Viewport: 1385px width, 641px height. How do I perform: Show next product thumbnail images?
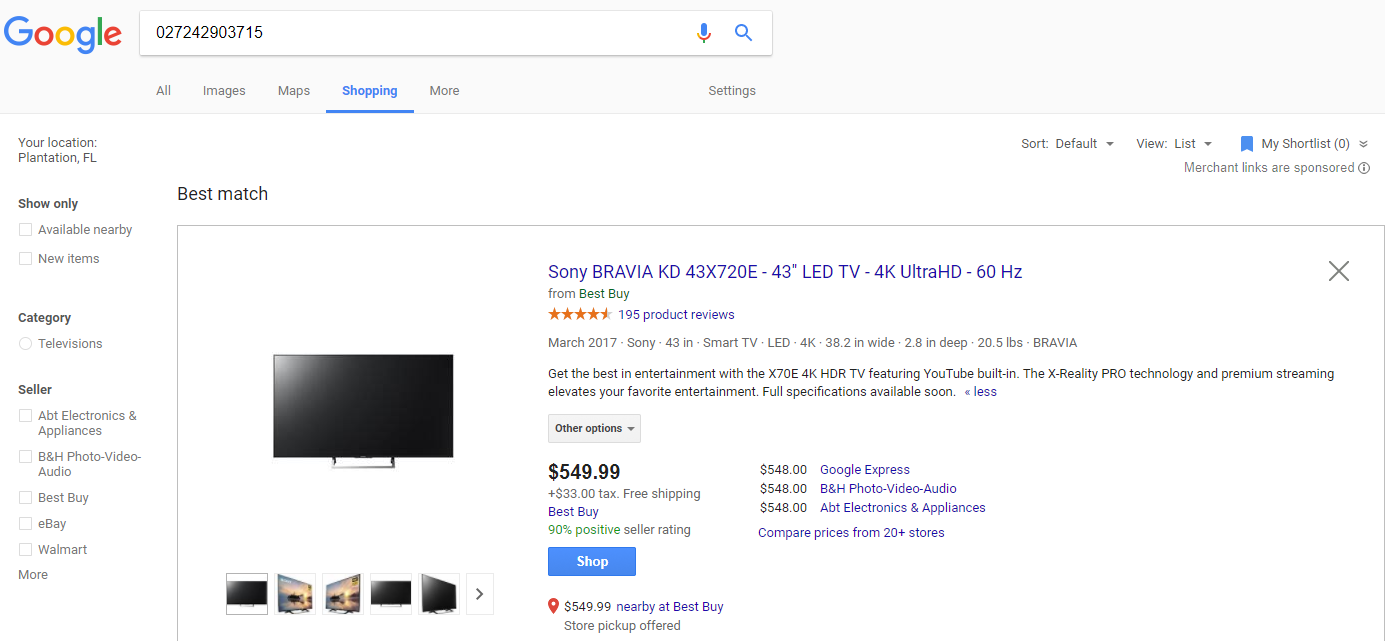tap(479, 594)
